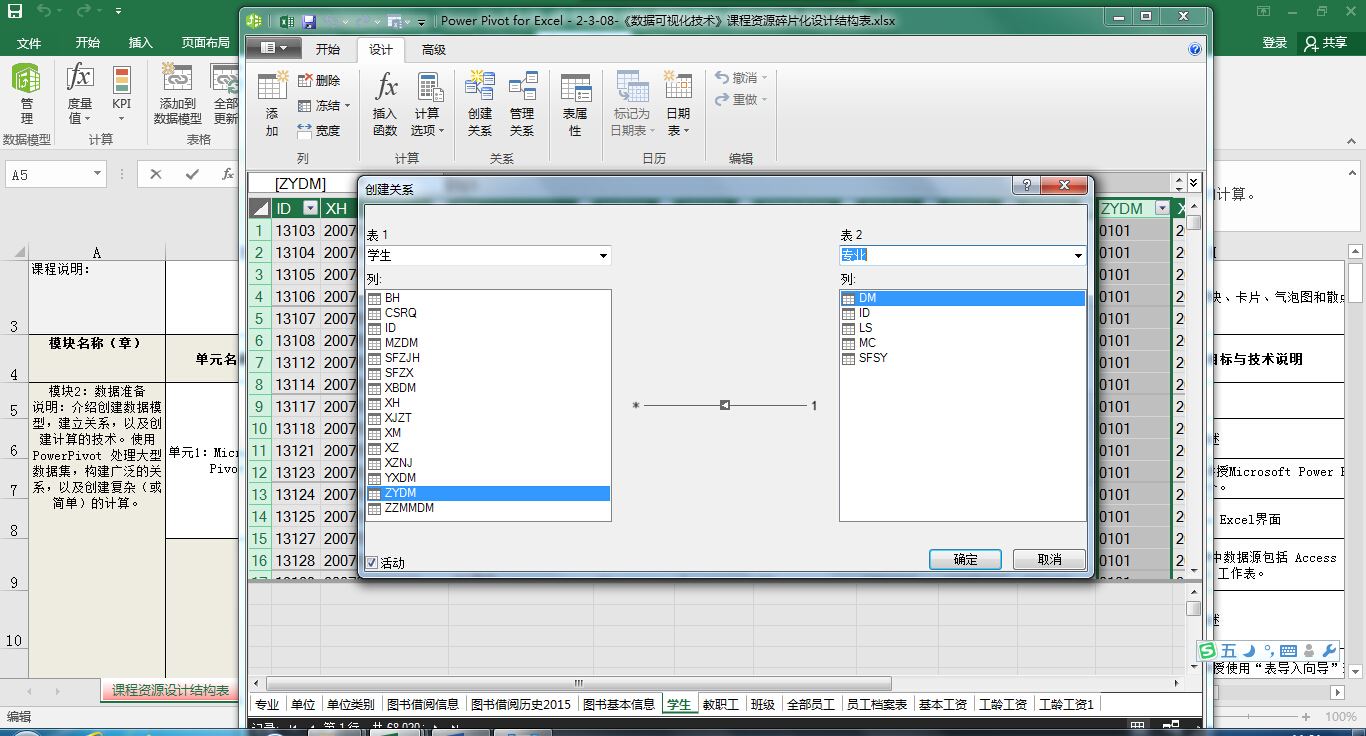The width and height of the screenshot is (1366, 736).
Task: Toggle the 活动 checkbox in dialog
Action: click(372, 562)
